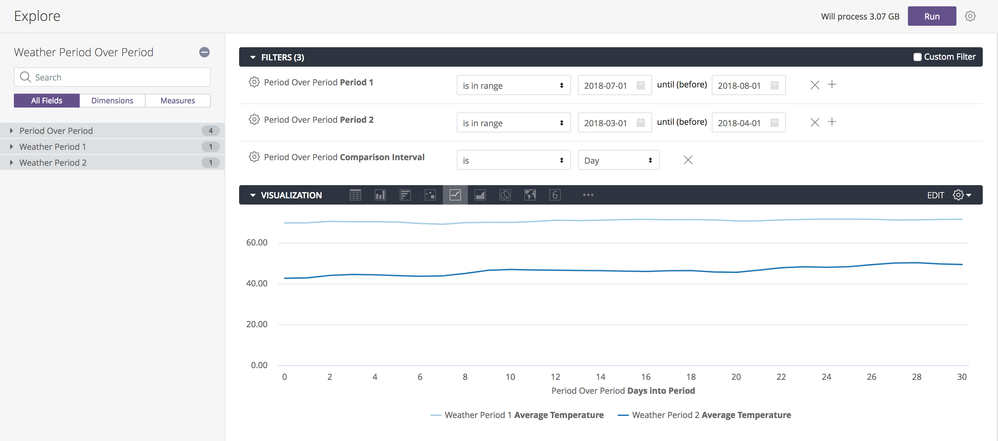The width and height of the screenshot is (998, 441).
Task: Select the scatterplot visualization icon
Action: [430, 195]
